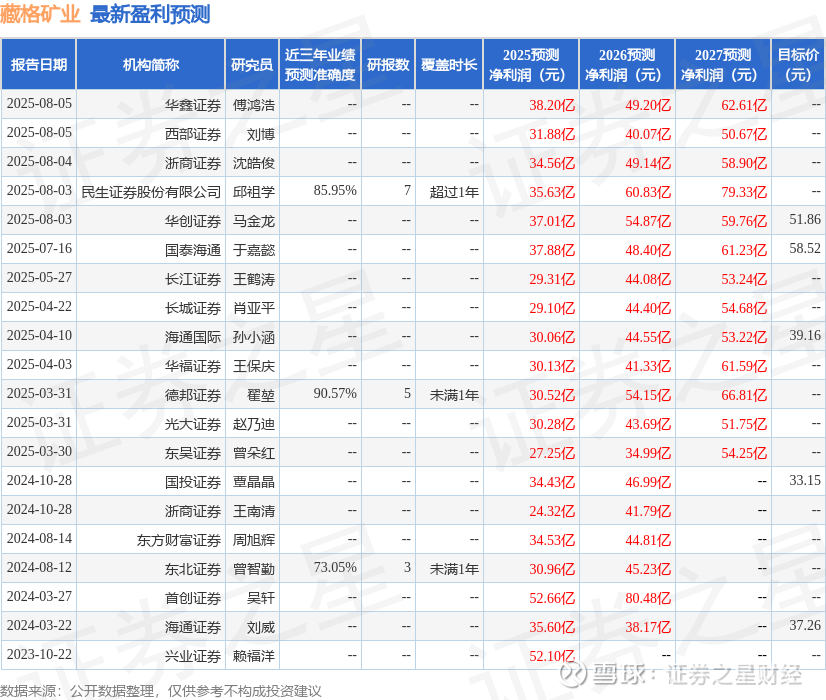This screenshot has width=826, height=700.
Task: Click the 24.32亿 profit value
Action: 552,511
